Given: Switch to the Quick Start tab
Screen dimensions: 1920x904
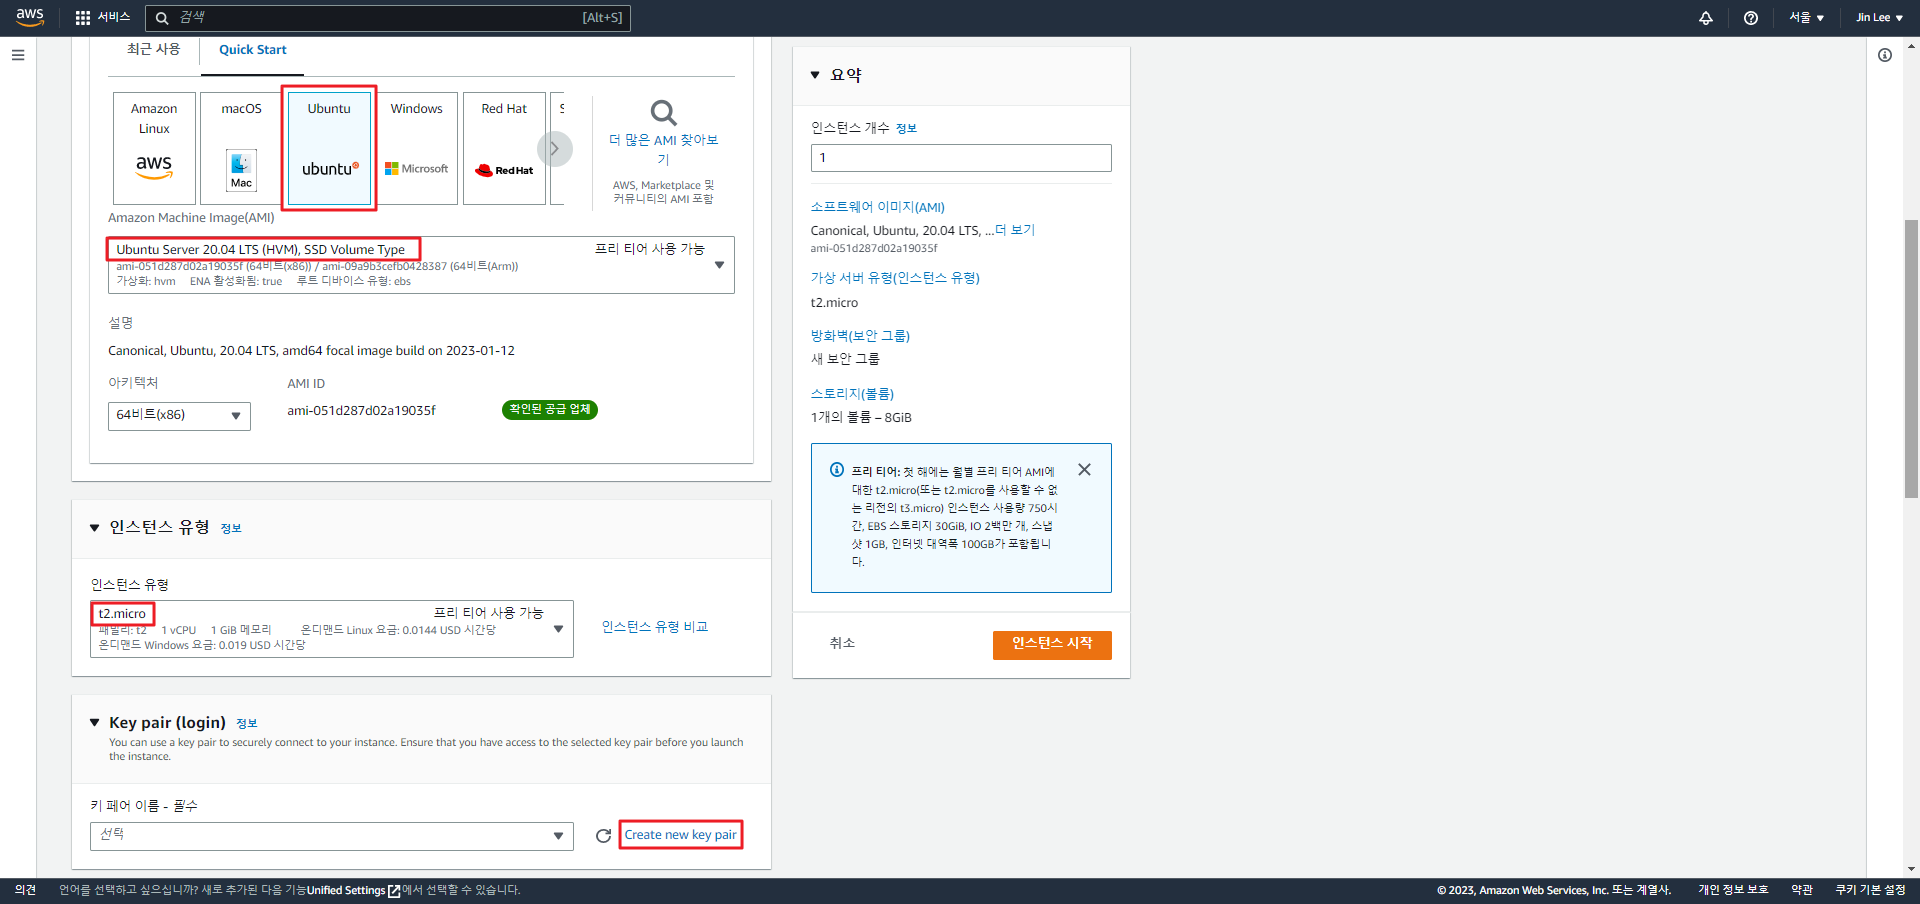Looking at the screenshot, I should 252,50.
